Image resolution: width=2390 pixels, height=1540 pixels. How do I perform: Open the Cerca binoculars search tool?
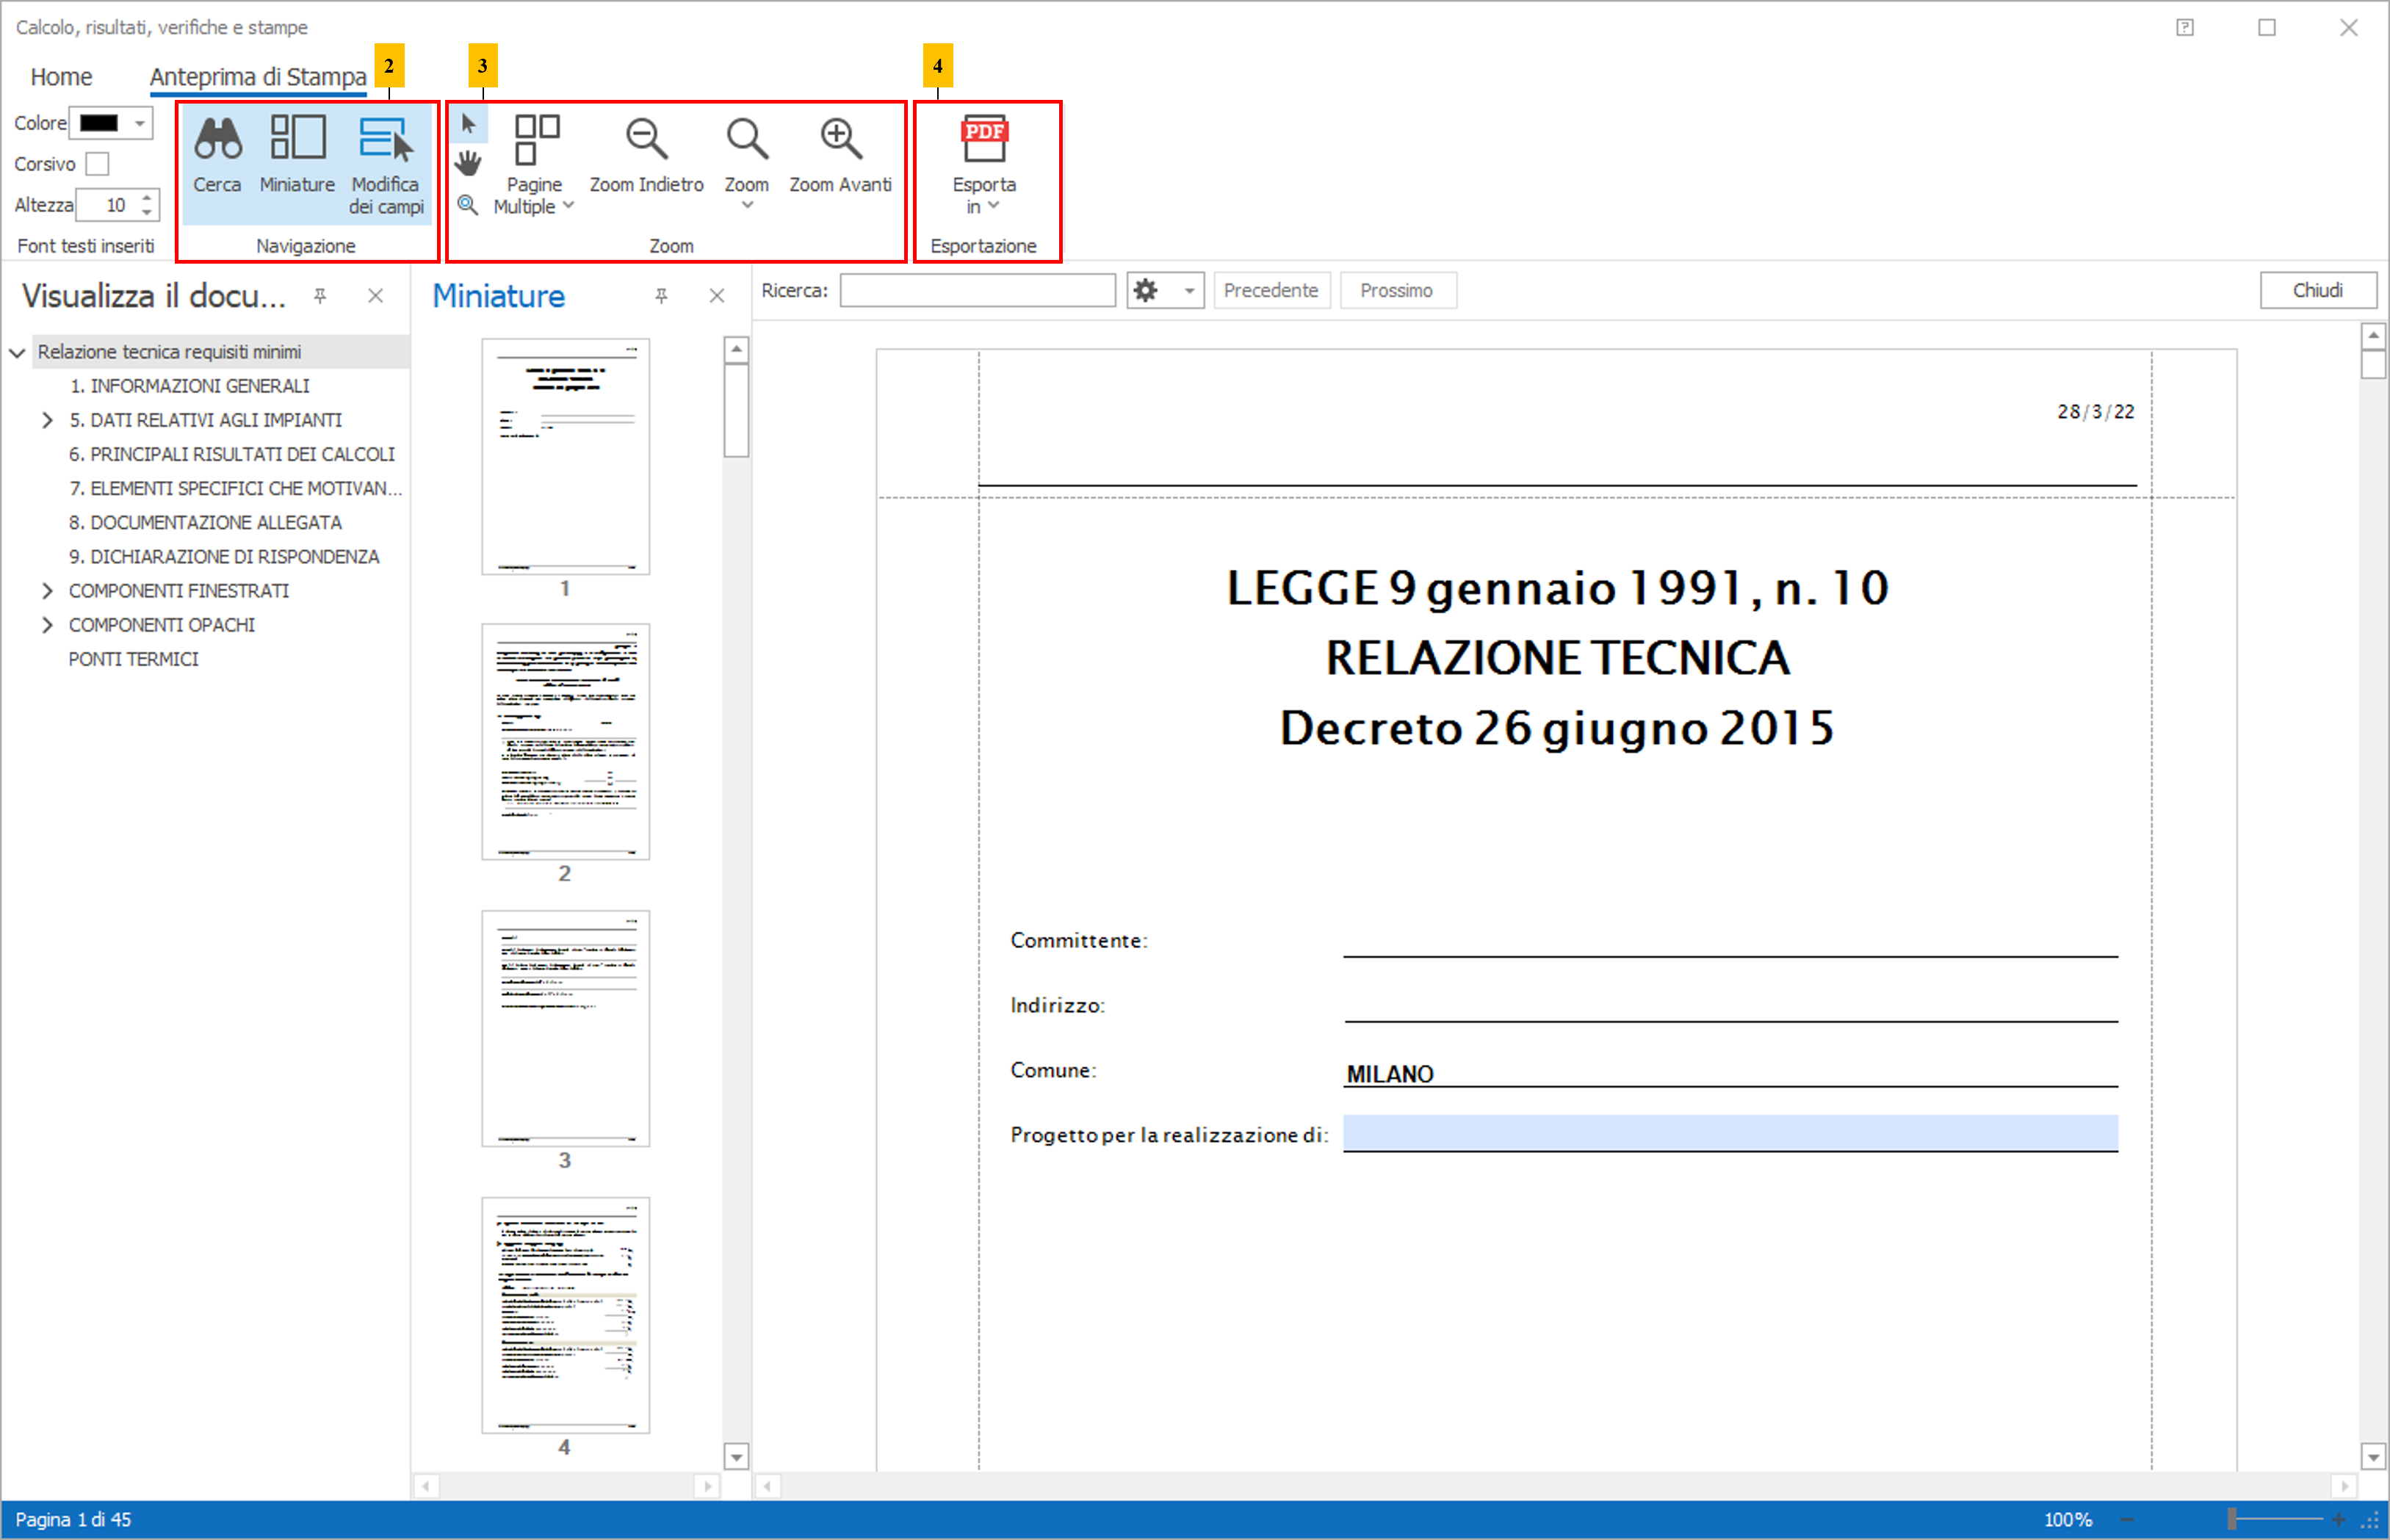(x=217, y=155)
